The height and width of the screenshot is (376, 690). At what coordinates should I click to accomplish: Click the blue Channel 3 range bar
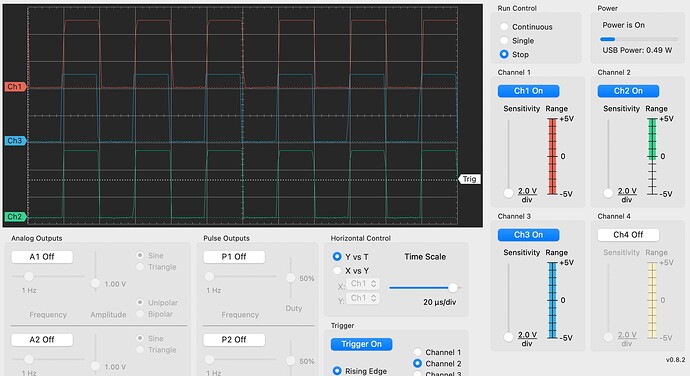click(x=552, y=300)
